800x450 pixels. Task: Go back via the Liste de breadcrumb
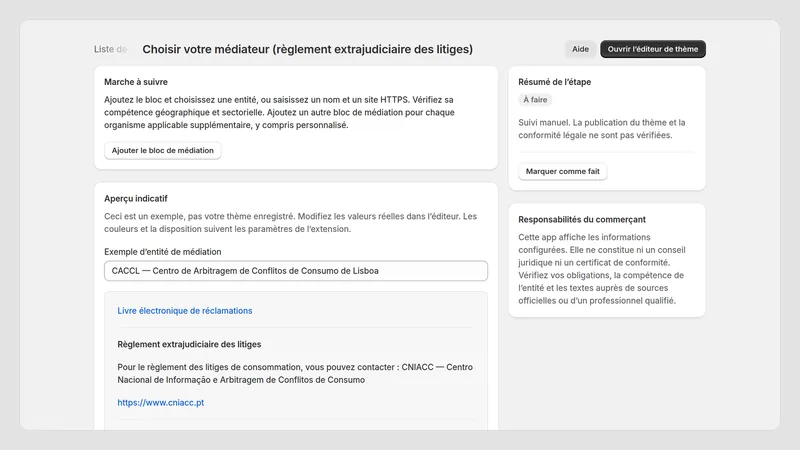(x=110, y=49)
